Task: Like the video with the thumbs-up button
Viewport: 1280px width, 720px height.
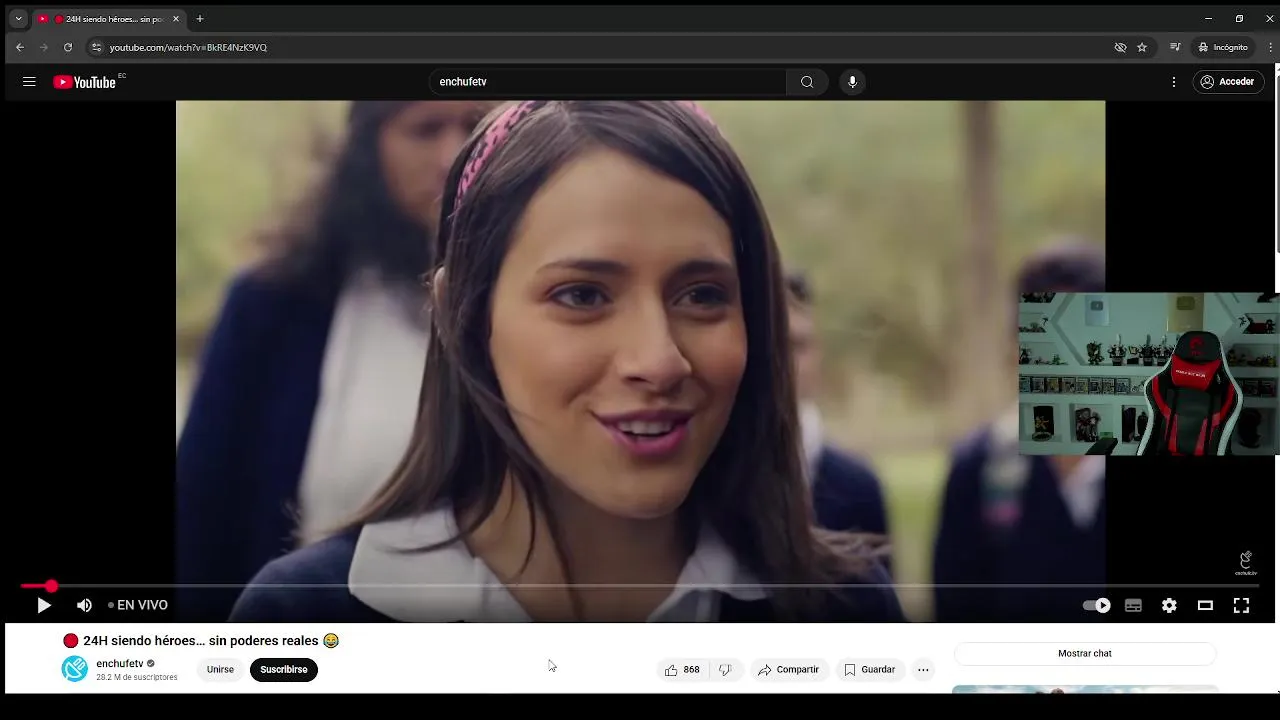Action: (683, 670)
